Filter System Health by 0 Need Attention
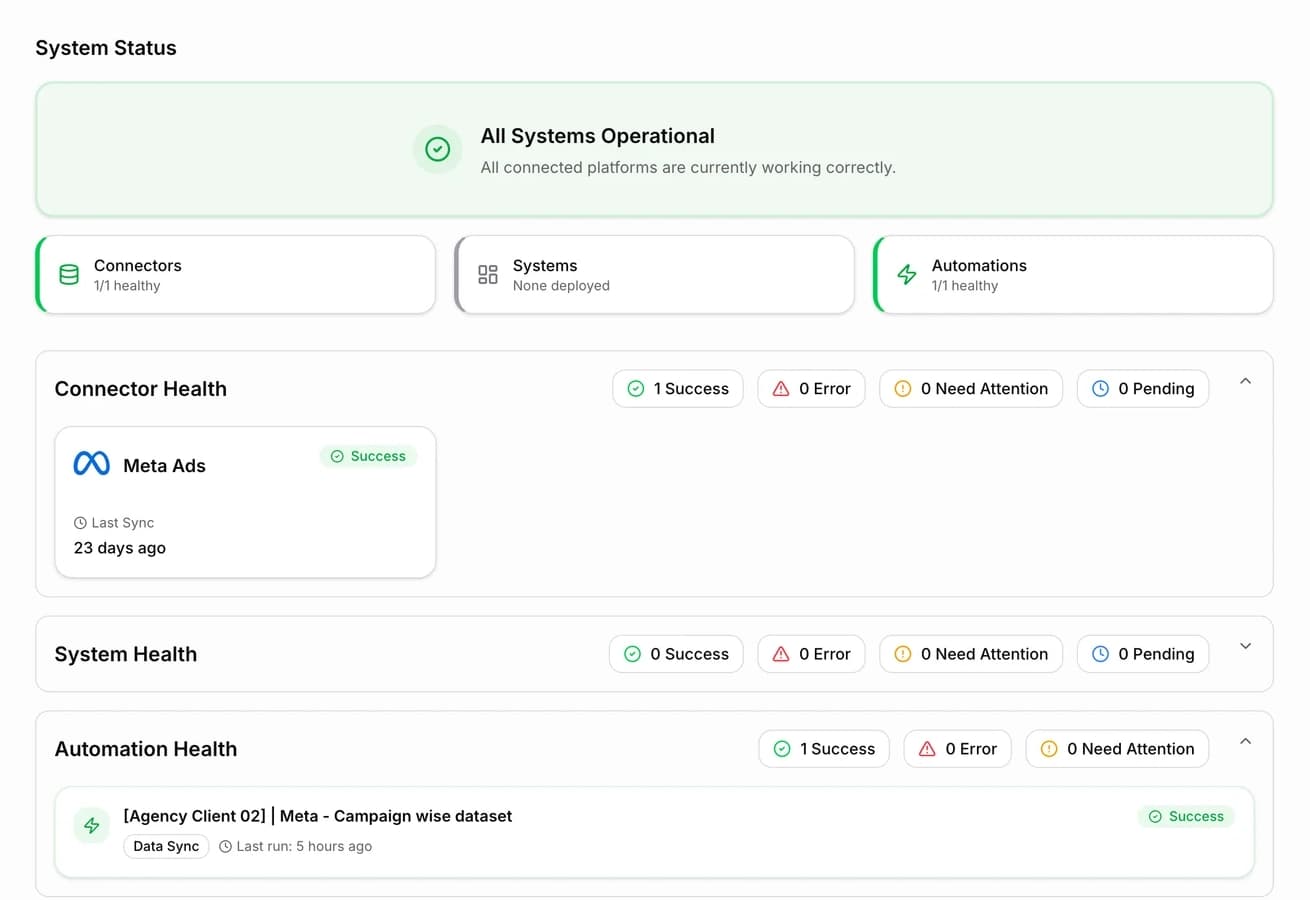The width and height of the screenshot is (1310, 900). (x=971, y=654)
